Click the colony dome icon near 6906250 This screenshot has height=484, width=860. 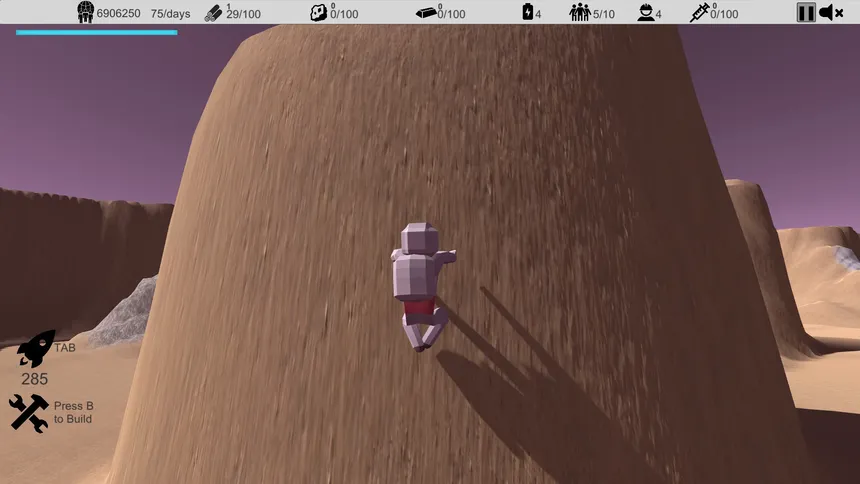[x=85, y=12]
